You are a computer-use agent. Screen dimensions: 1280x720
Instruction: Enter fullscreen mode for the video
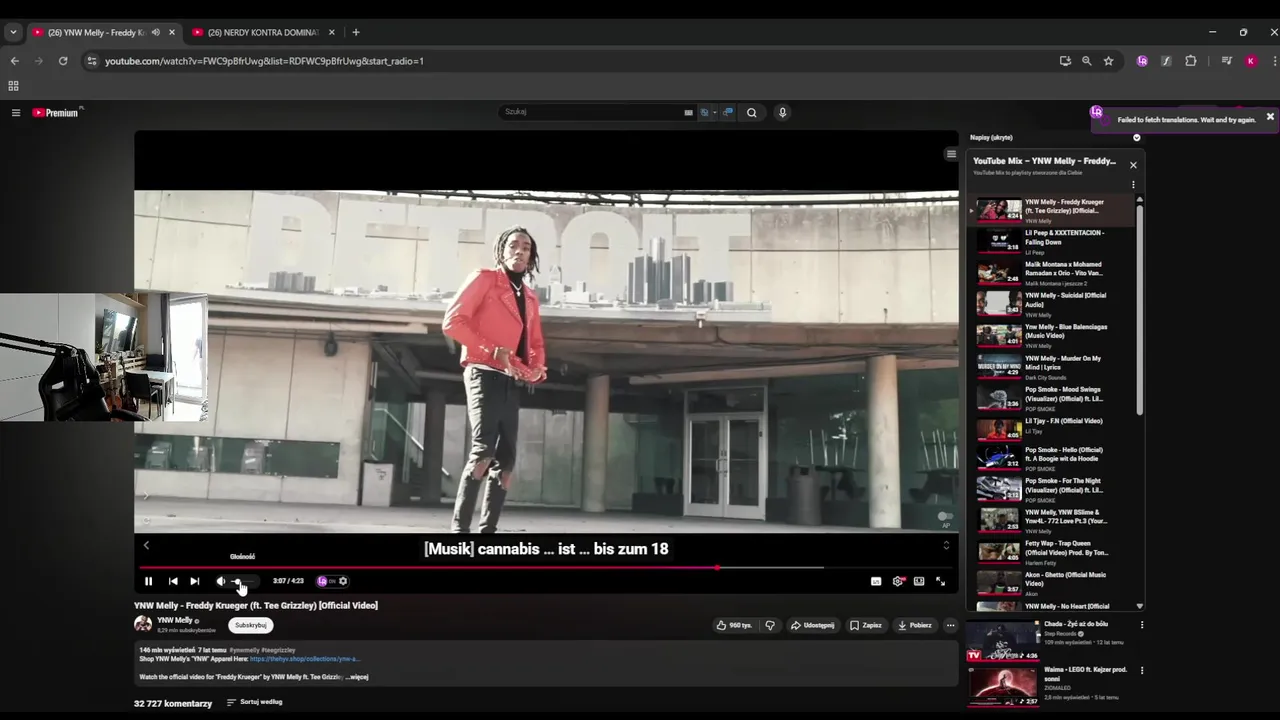(940, 581)
